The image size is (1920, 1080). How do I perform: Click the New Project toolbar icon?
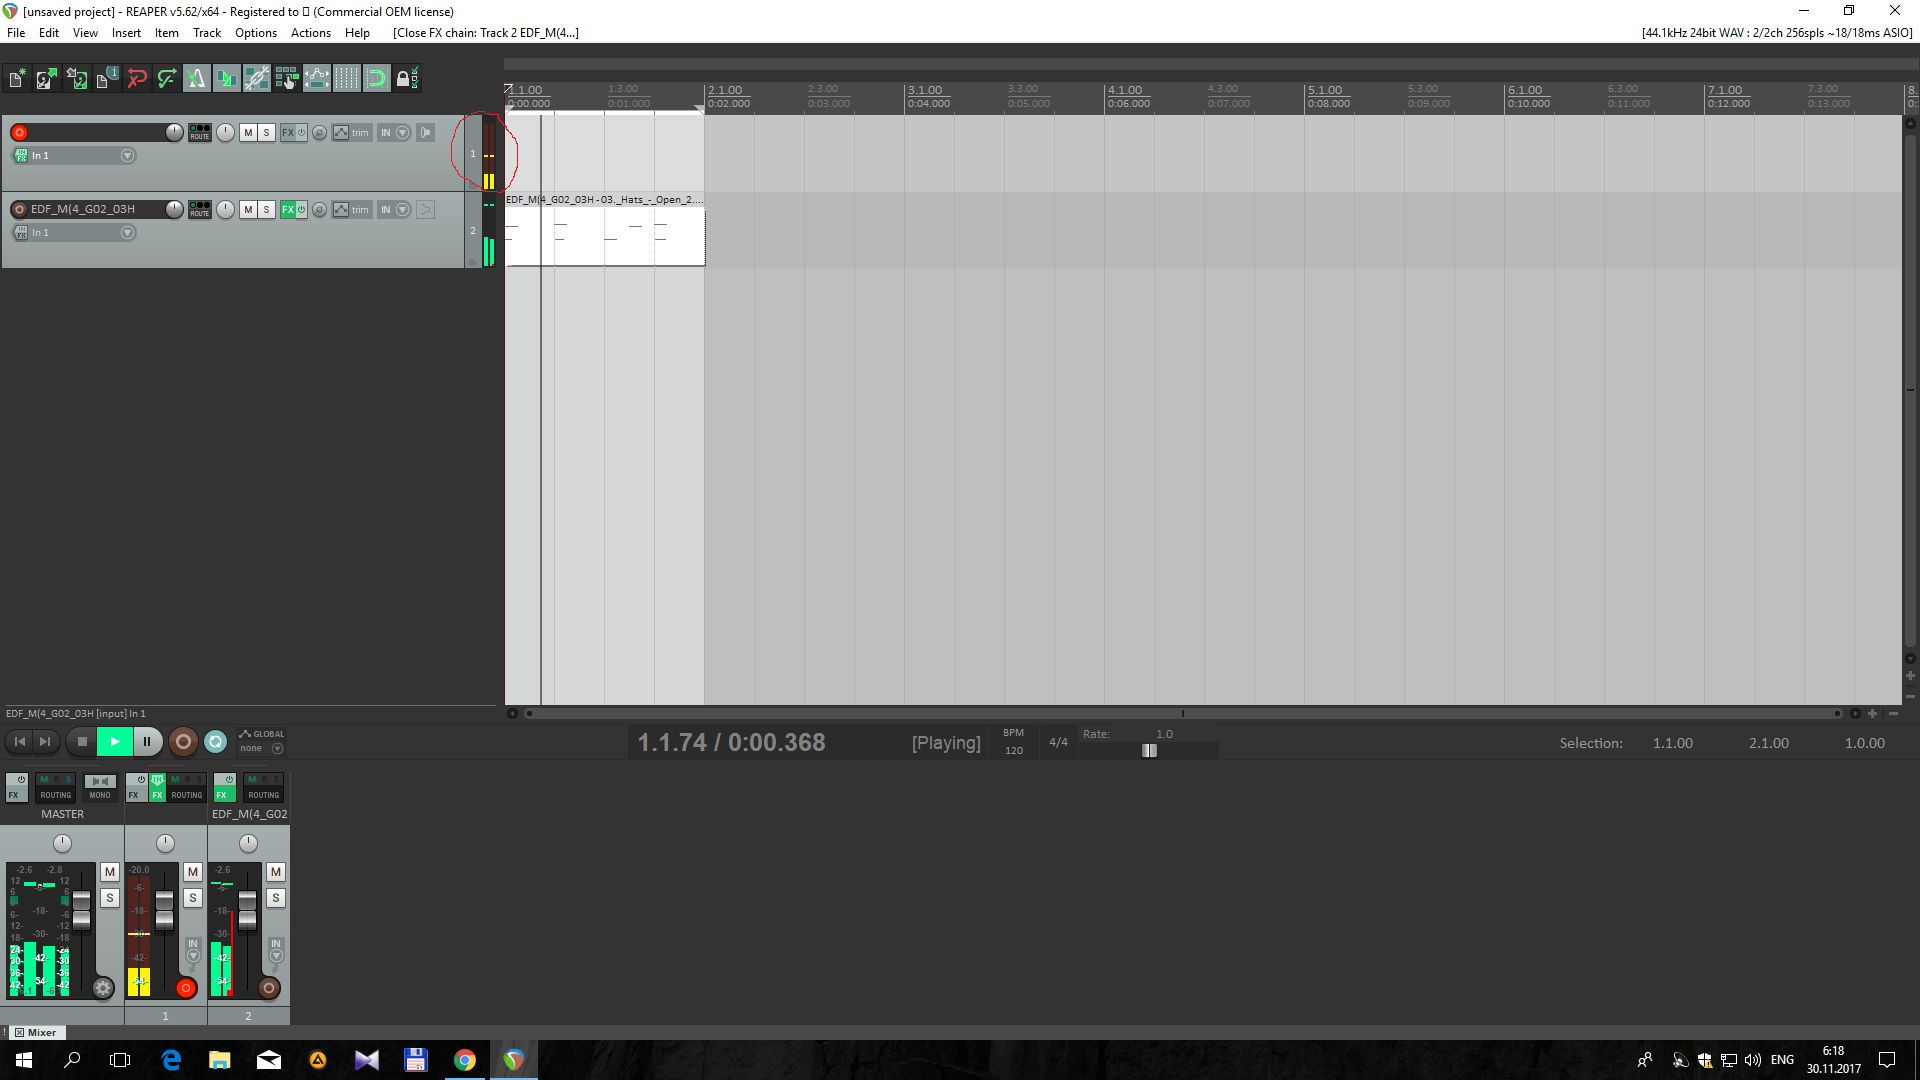click(17, 79)
